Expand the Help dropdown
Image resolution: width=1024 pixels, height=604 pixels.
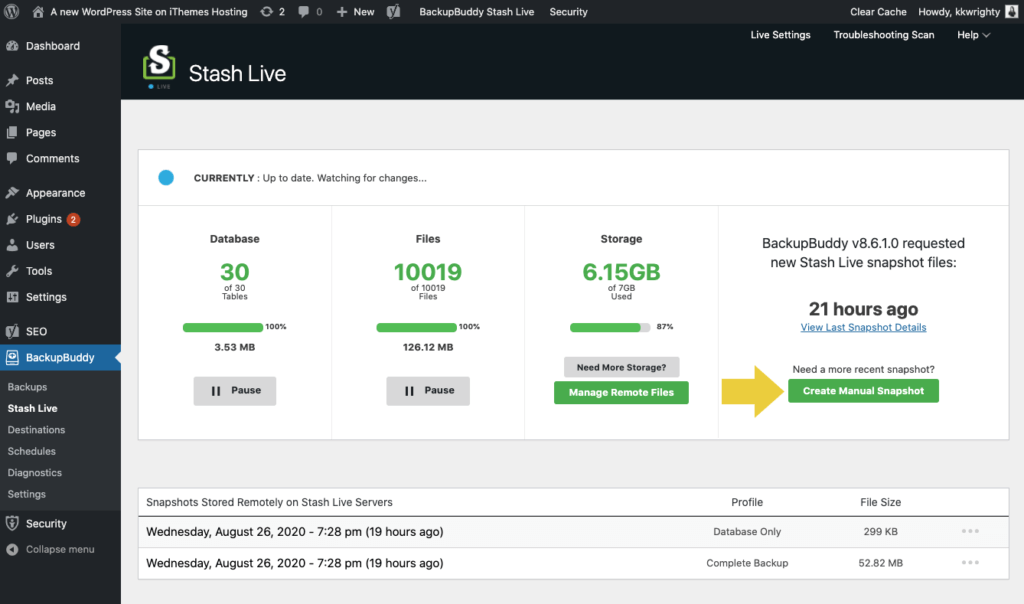coord(974,35)
